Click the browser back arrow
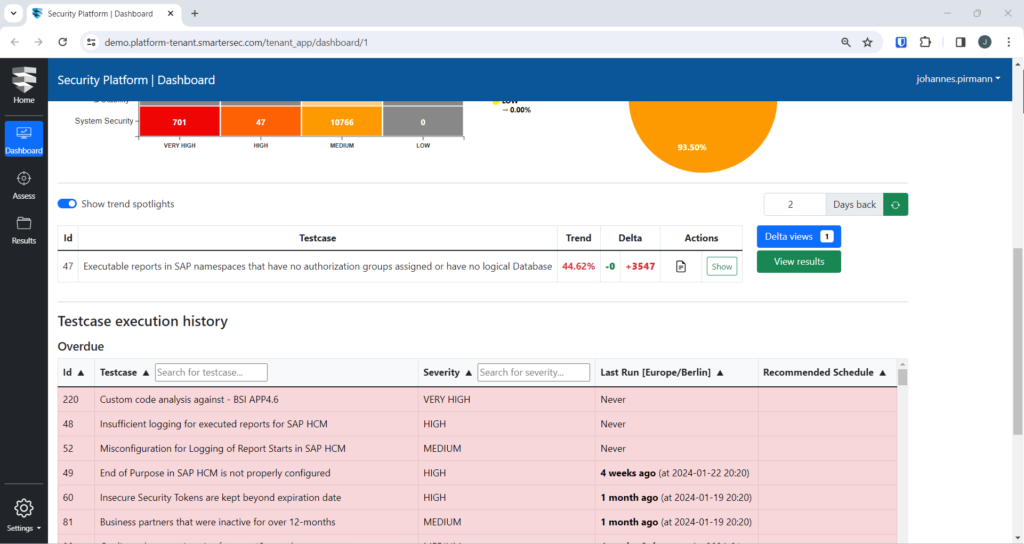Image resolution: width=1024 pixels, height=544 pixels. tap(15, 42)
